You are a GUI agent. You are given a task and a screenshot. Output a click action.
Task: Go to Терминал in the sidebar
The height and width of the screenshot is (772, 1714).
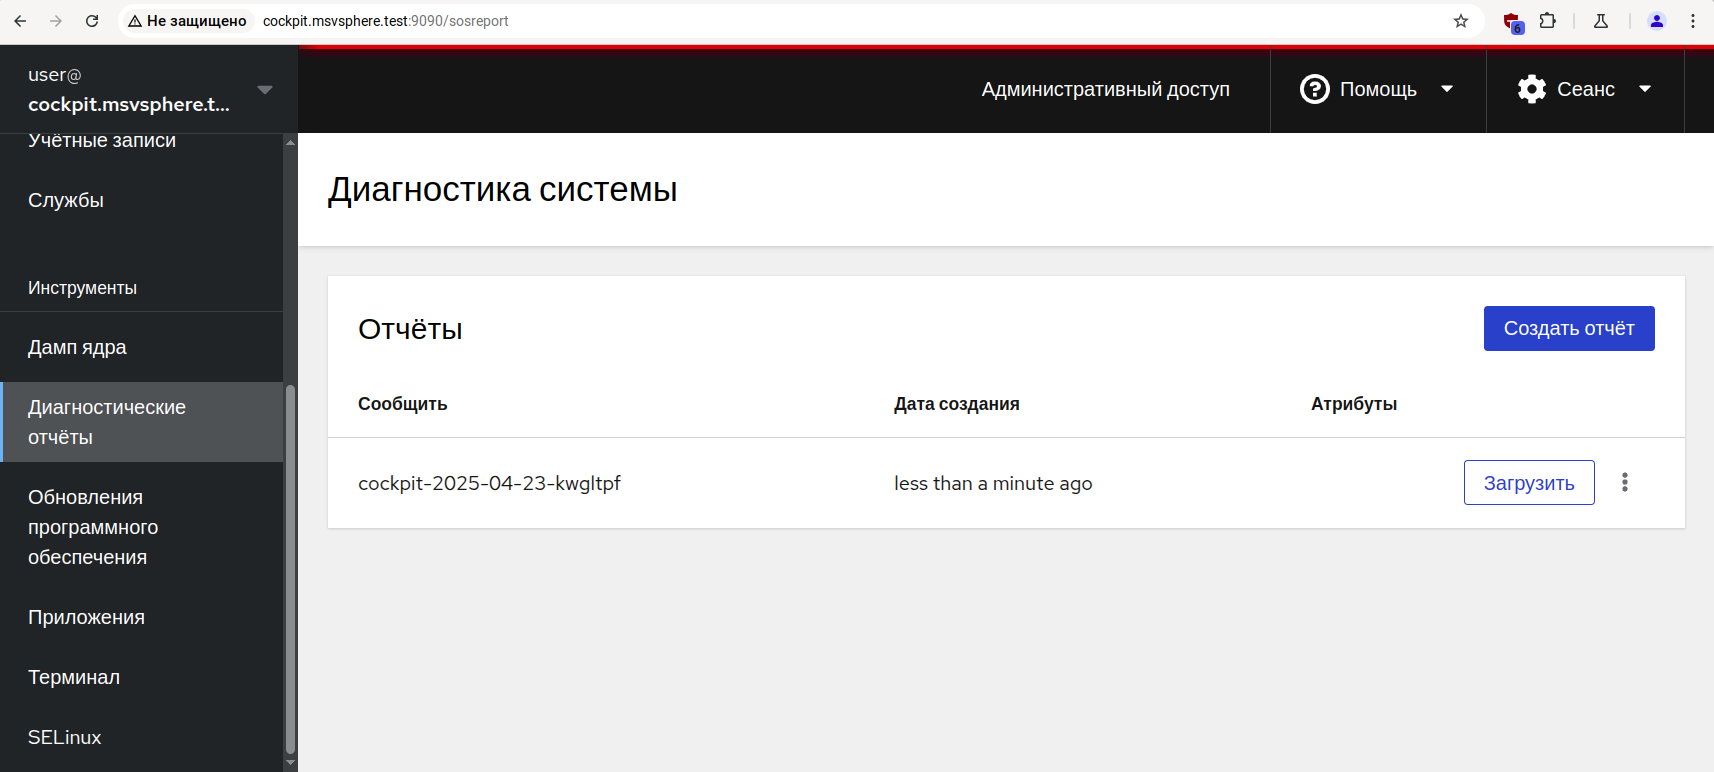coord(74,677)
